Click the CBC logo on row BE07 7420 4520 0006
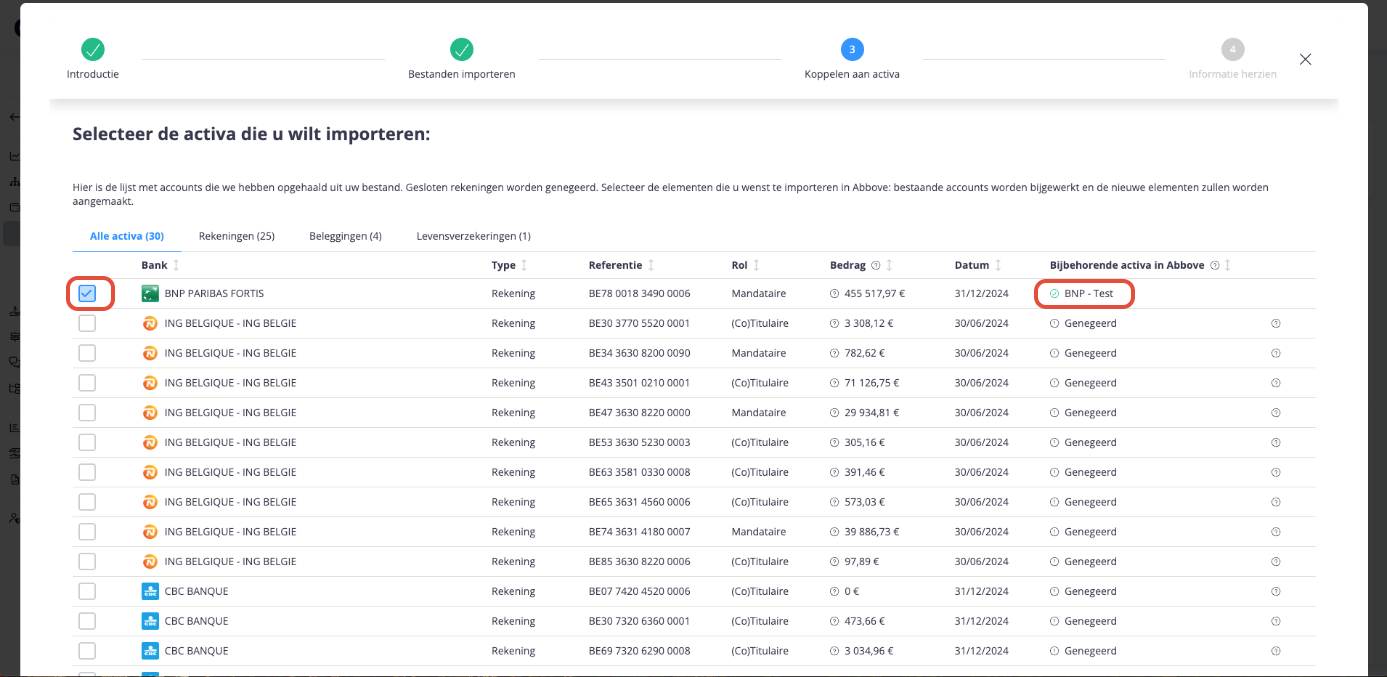 point(150,591)
